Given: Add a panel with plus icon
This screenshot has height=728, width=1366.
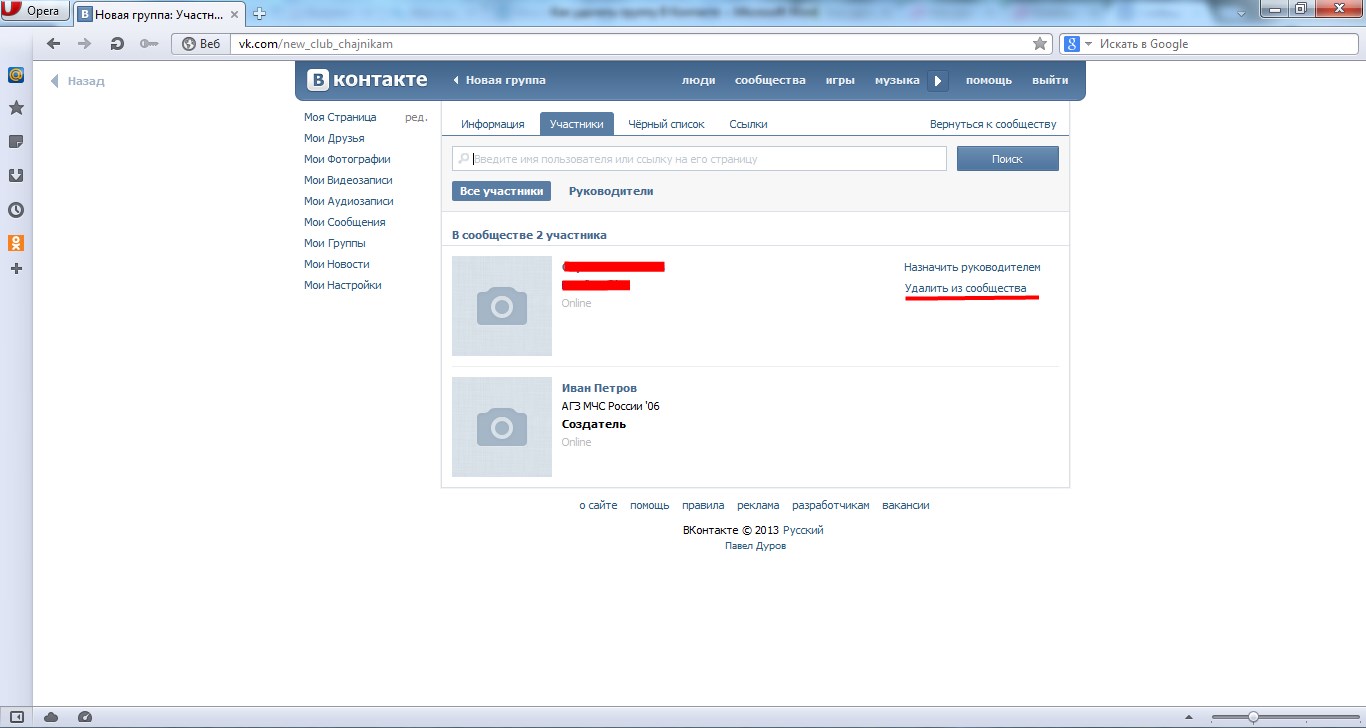Looking at the screenshot, I should pyautogui.click(x=16, y=268).
